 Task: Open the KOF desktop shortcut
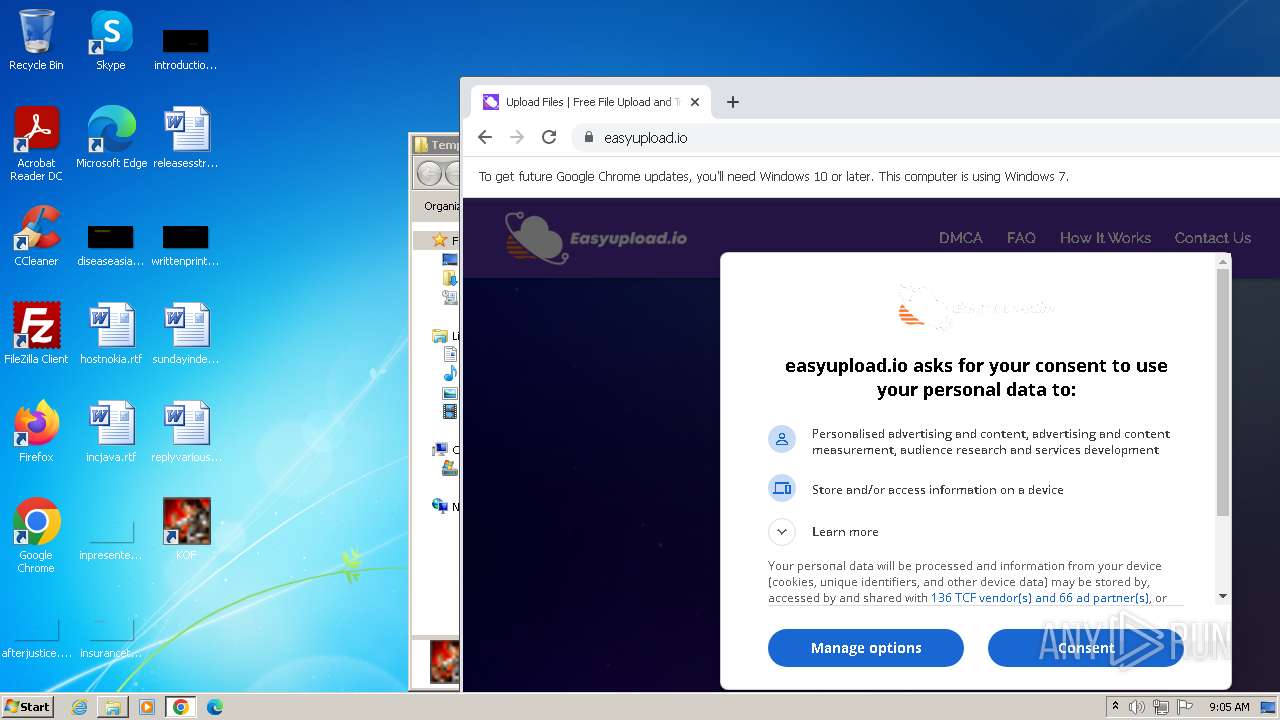coord(187,529)
